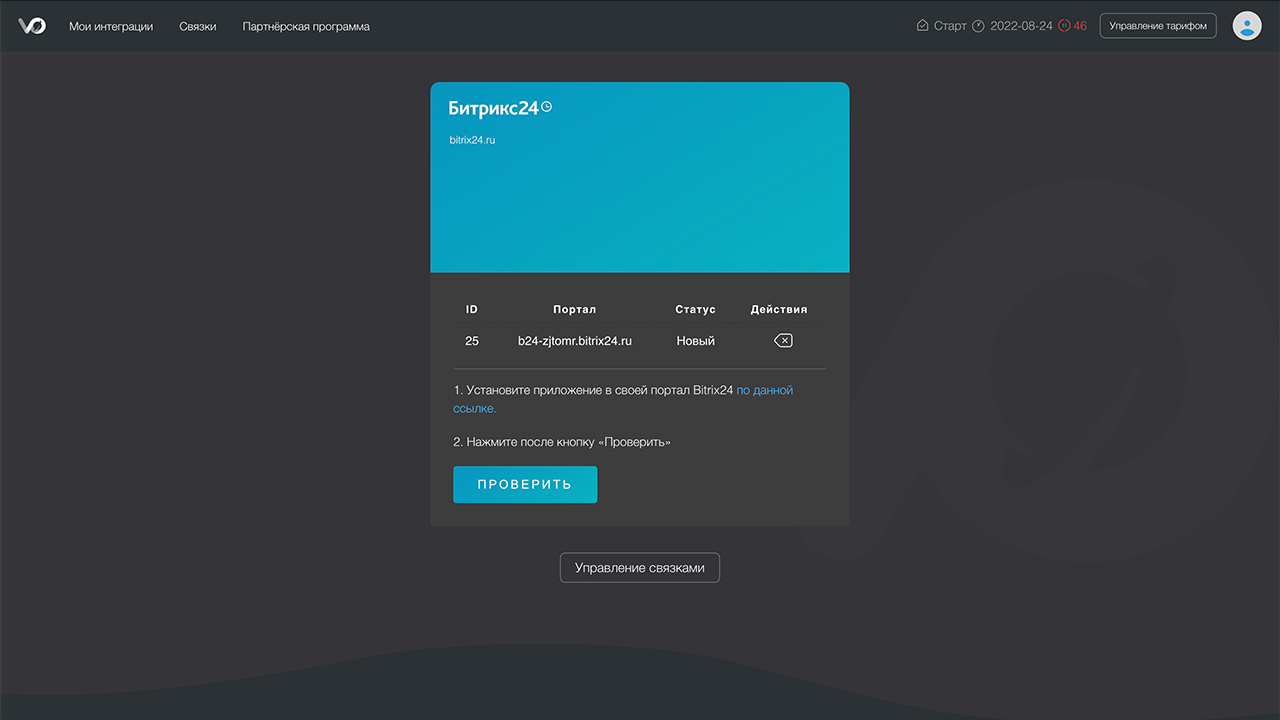Delete the b24-zjtomr.bitrix24.ru portal row
The width and height of the screenshot is (1280, 720).
click(783, 341)
